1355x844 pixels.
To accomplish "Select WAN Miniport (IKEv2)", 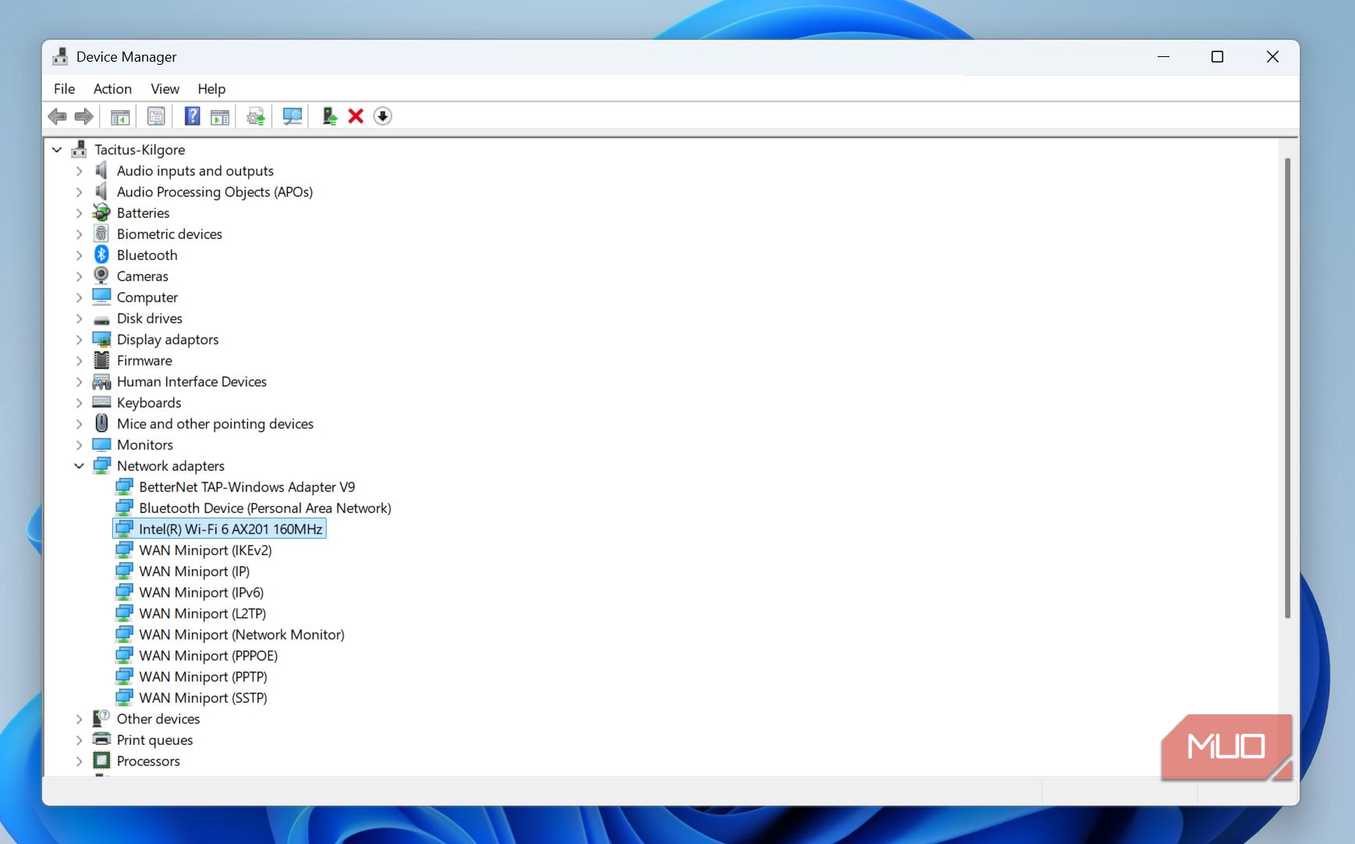I will [205, 550].
